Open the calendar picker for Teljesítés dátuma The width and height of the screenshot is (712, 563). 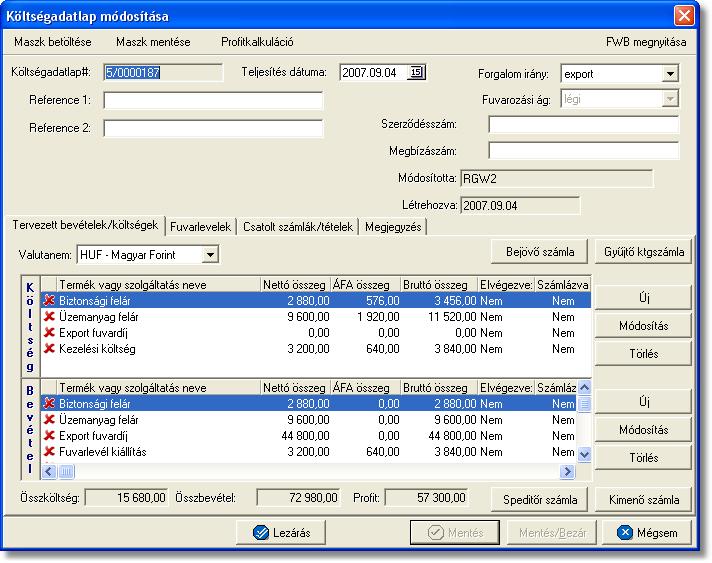click(416, 72)
